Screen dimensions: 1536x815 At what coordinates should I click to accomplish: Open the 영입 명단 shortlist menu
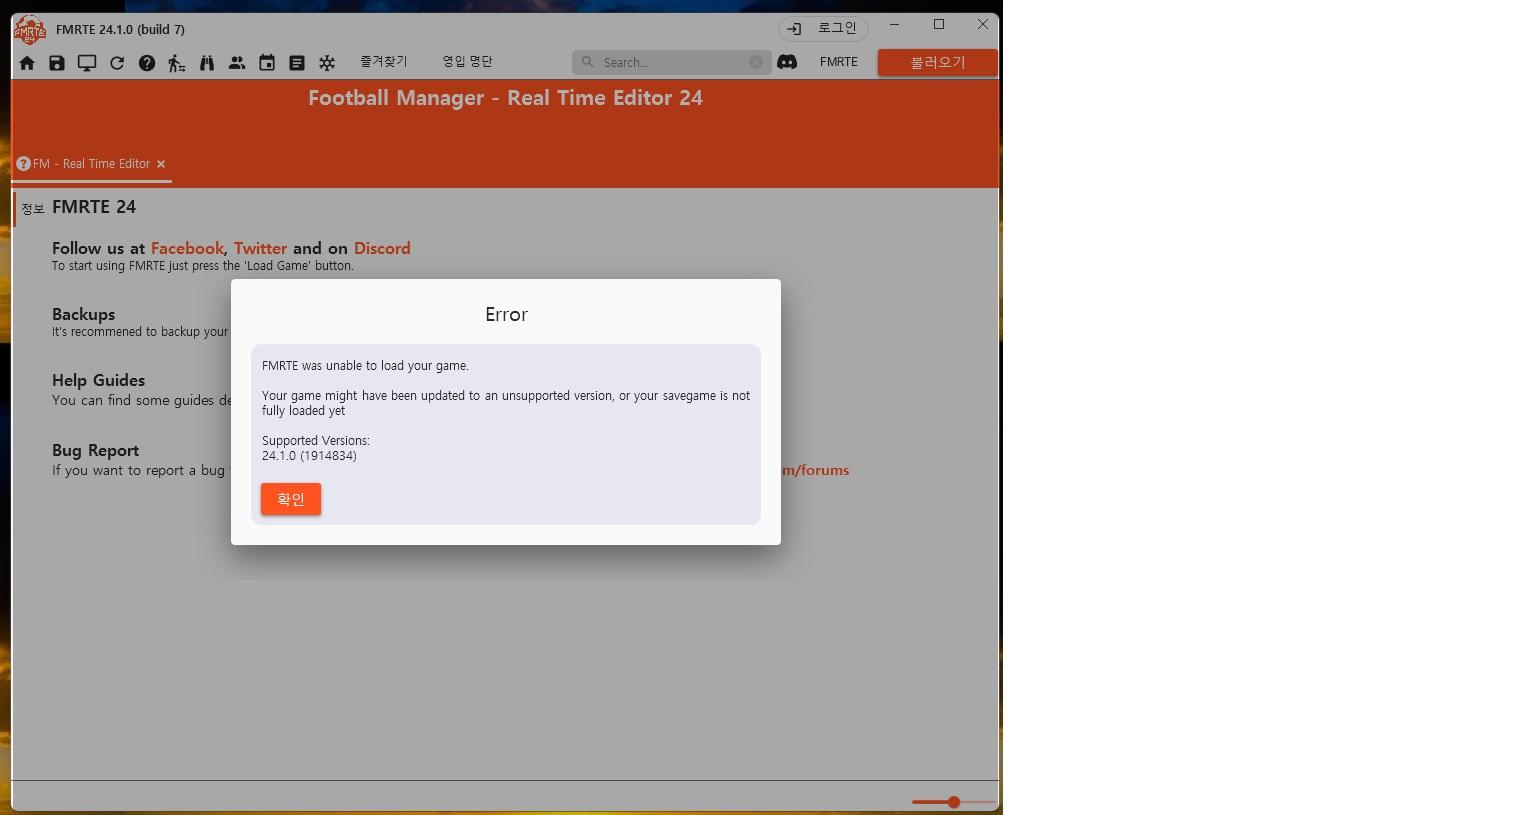coord(468,62)
